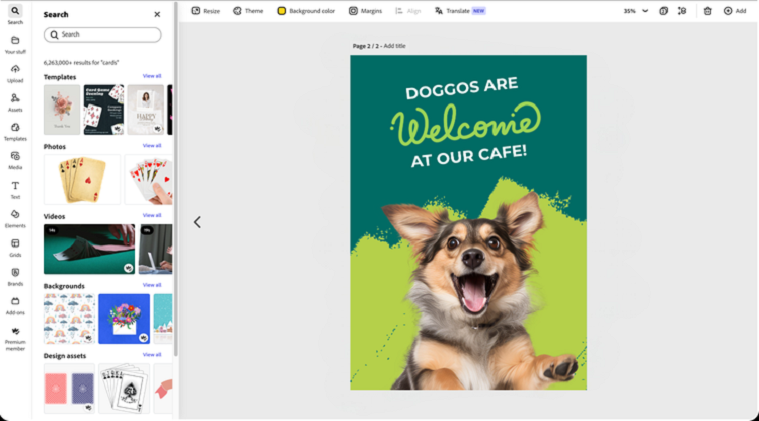Open the Grids panel
The image size is (759, 421).
pyautogui.click(x=15, y=246)
